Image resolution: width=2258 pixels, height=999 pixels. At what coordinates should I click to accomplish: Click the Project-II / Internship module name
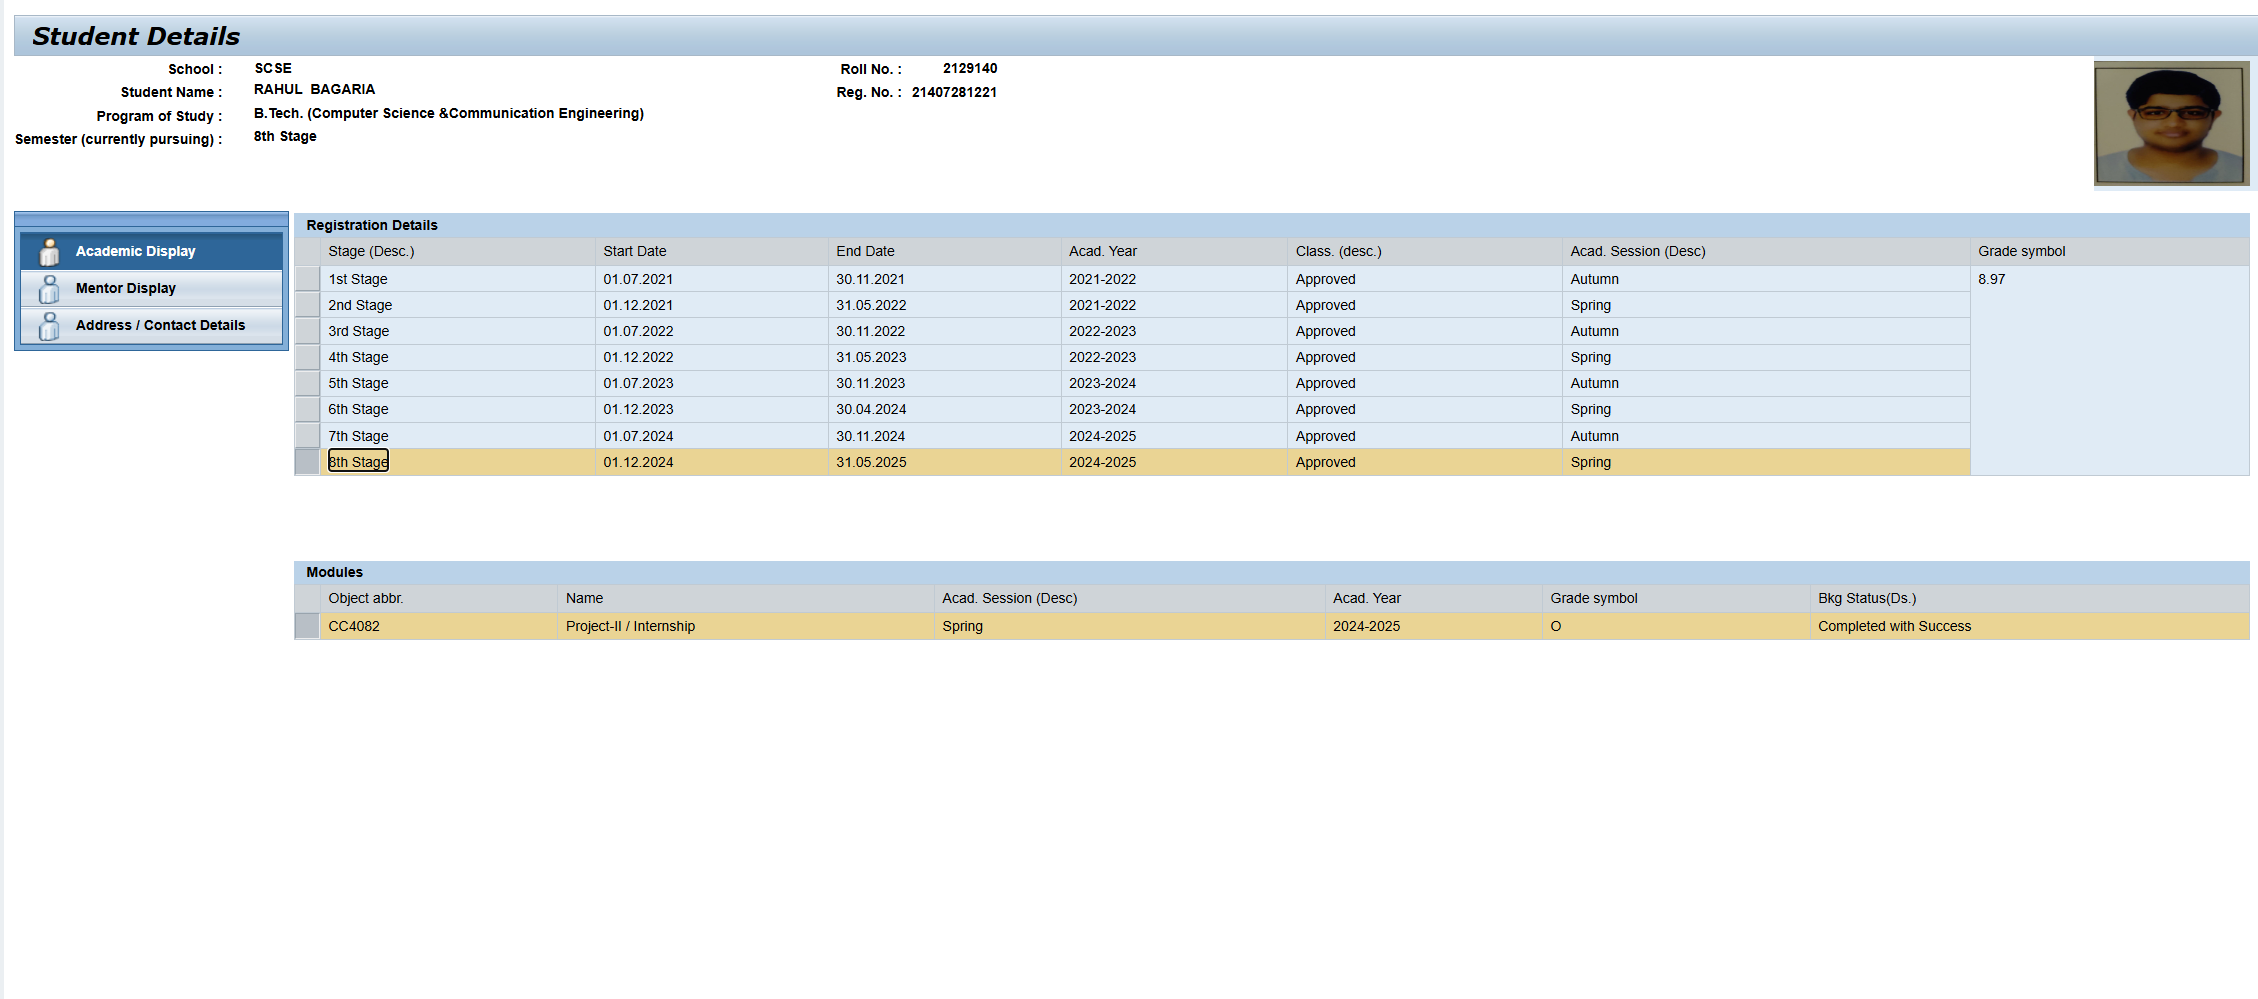coord(630,626)
